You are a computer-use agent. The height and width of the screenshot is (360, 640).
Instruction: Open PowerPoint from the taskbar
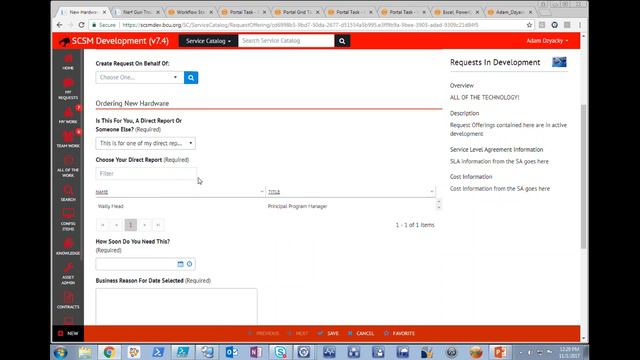click(x=500, y=352)
